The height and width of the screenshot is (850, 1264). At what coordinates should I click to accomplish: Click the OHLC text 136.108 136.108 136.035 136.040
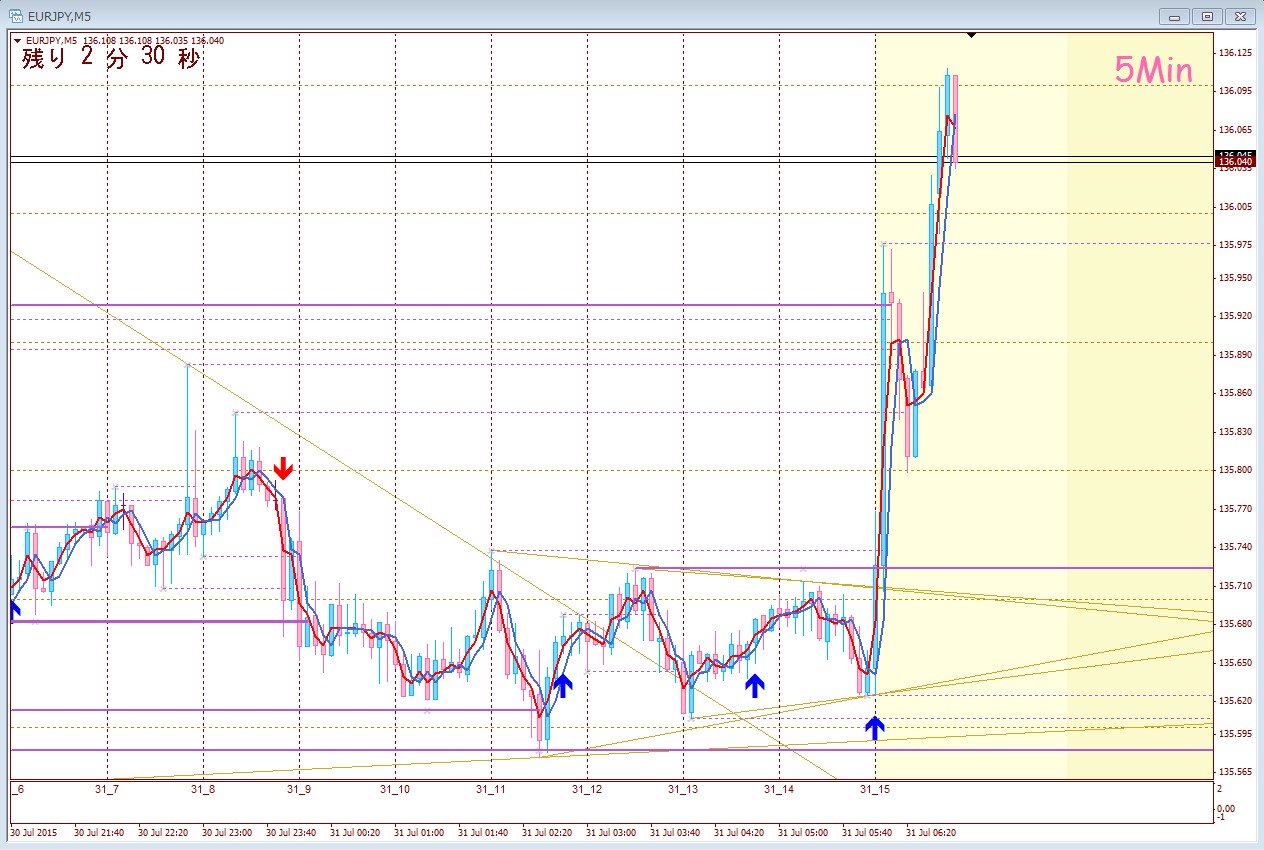[x=154, y=41]
